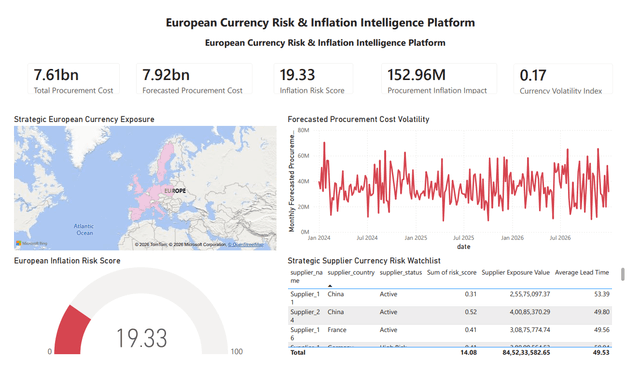Select the Procurement Inflation Impact card

point(439,79)
